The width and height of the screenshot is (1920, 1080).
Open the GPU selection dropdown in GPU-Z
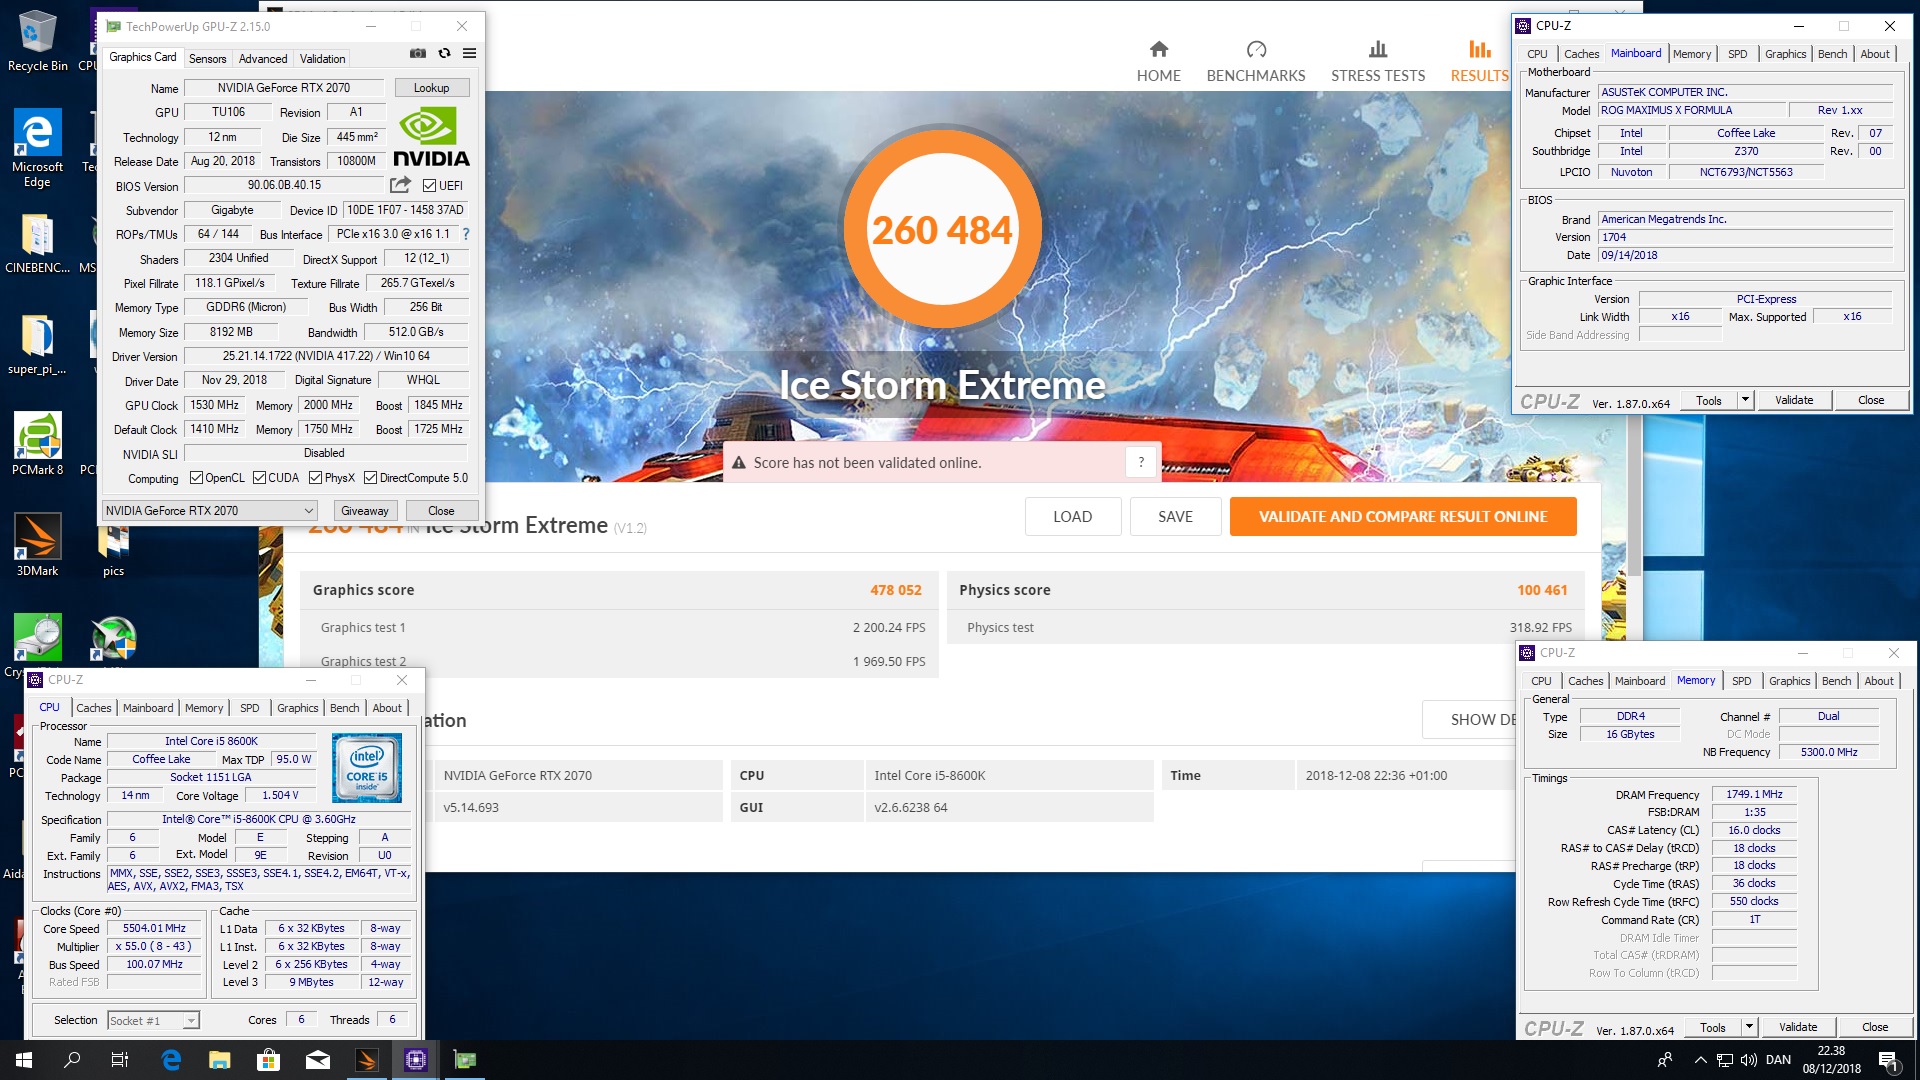tap(210, 511)
